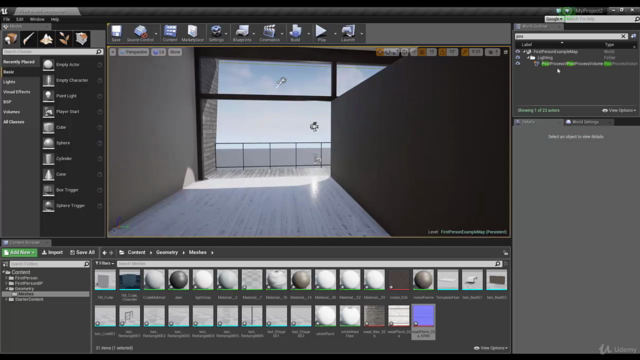Viewport: 640px width, 360px height.
Task: Open the viewport options dropdown arrow
Action: pos(113,52)
